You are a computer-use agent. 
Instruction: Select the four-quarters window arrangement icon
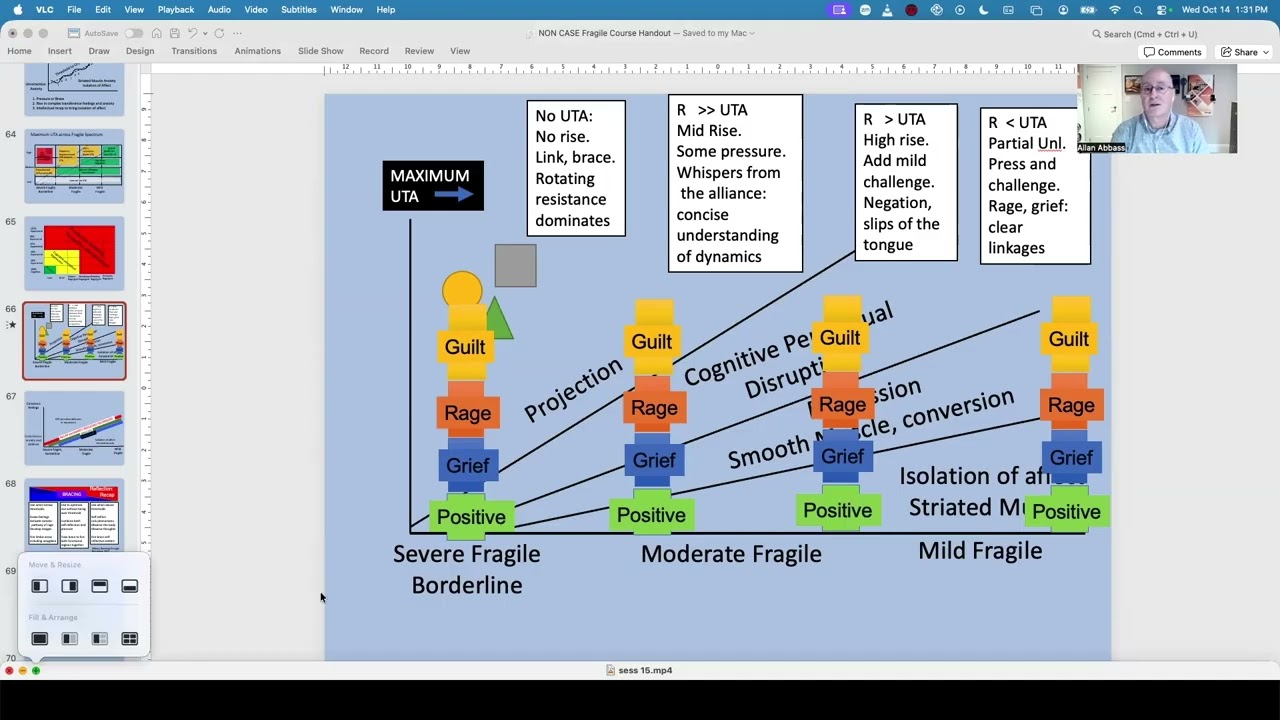pos(130,639)
